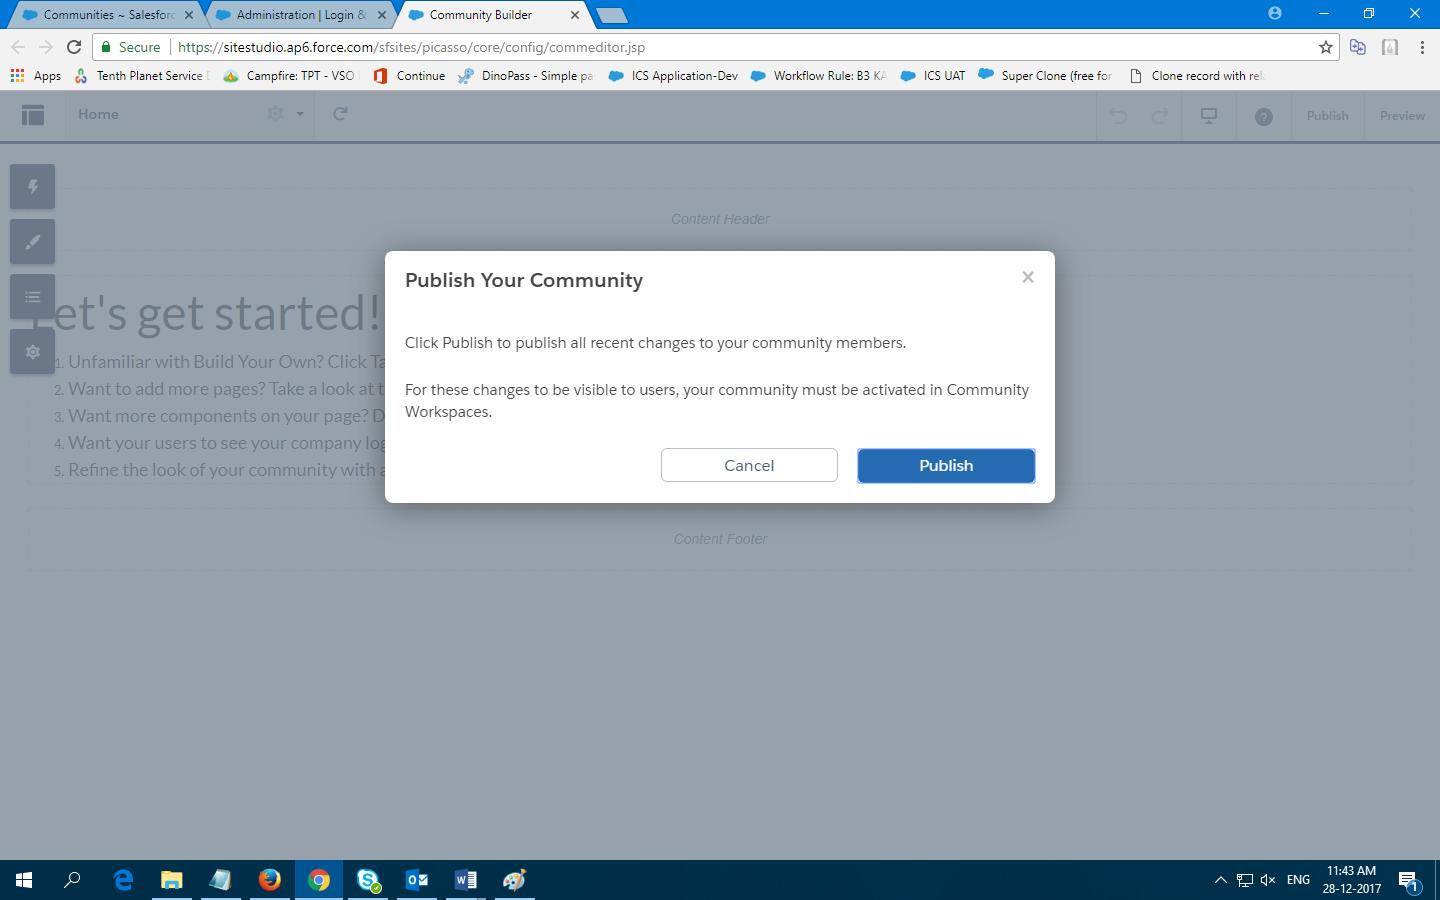
Task: Click the muted volume tray icon
Action: pyautogui.click(x=1268, y=880)
